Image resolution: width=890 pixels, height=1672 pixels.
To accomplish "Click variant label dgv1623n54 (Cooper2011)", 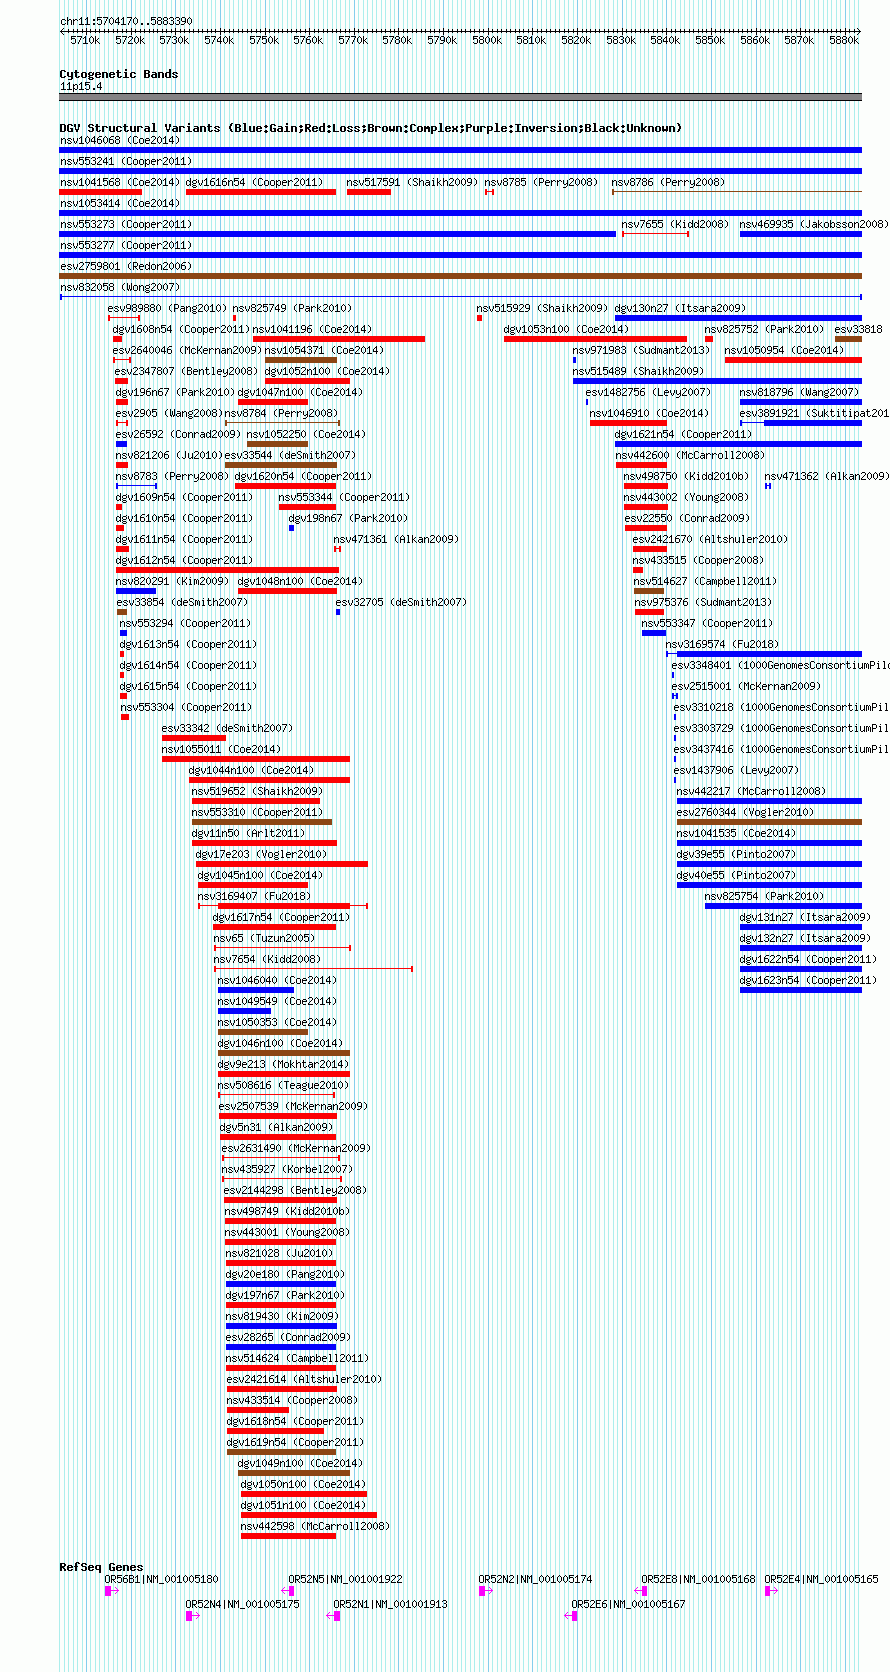I will (808, 980).
